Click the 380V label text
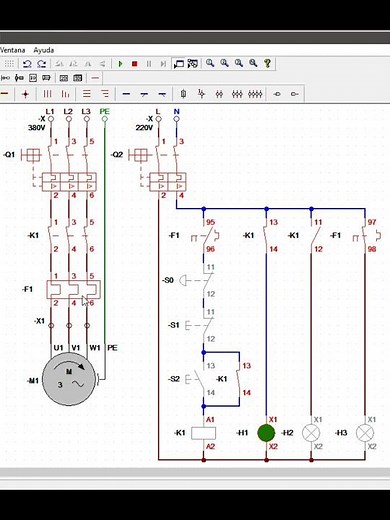This screenshot has height=520, width=390. click(36, 128)
